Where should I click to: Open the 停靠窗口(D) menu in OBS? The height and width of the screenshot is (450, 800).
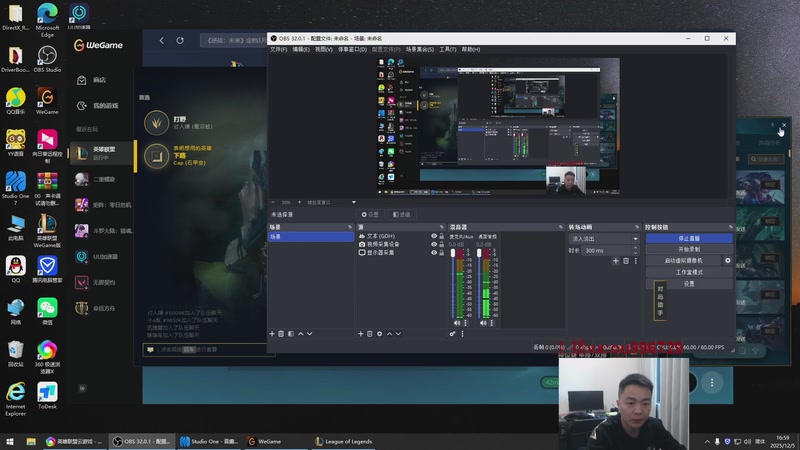tap(353, 49)
